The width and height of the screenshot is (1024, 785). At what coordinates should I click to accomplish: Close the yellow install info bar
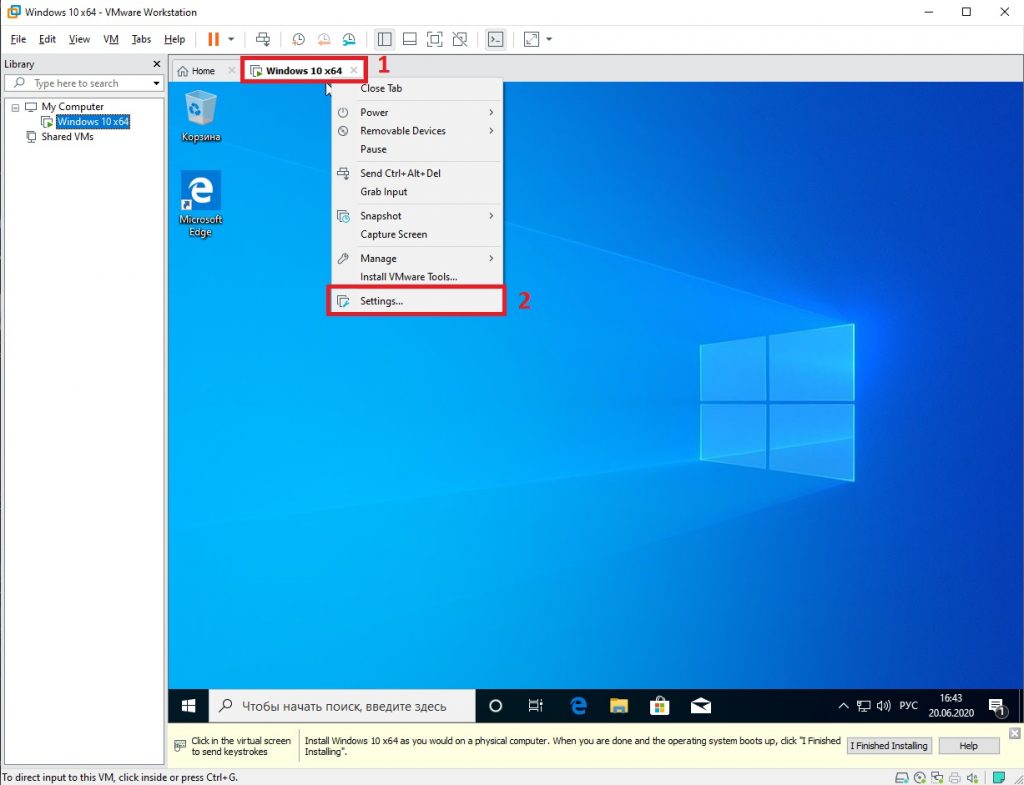pyautogui.click(x=1015, y=733)
